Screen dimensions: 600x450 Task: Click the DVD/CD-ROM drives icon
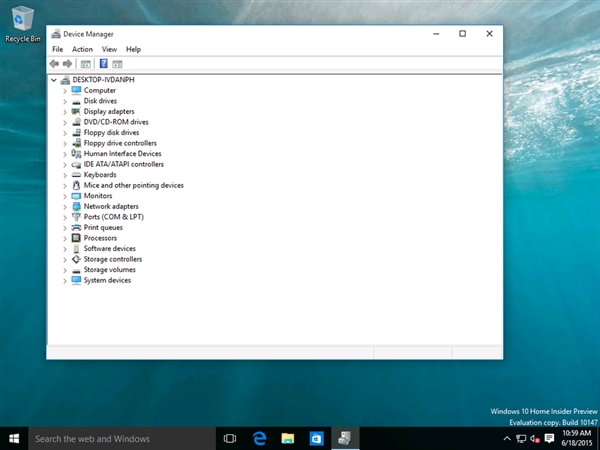pyautogui.click(x=77, y=122)
